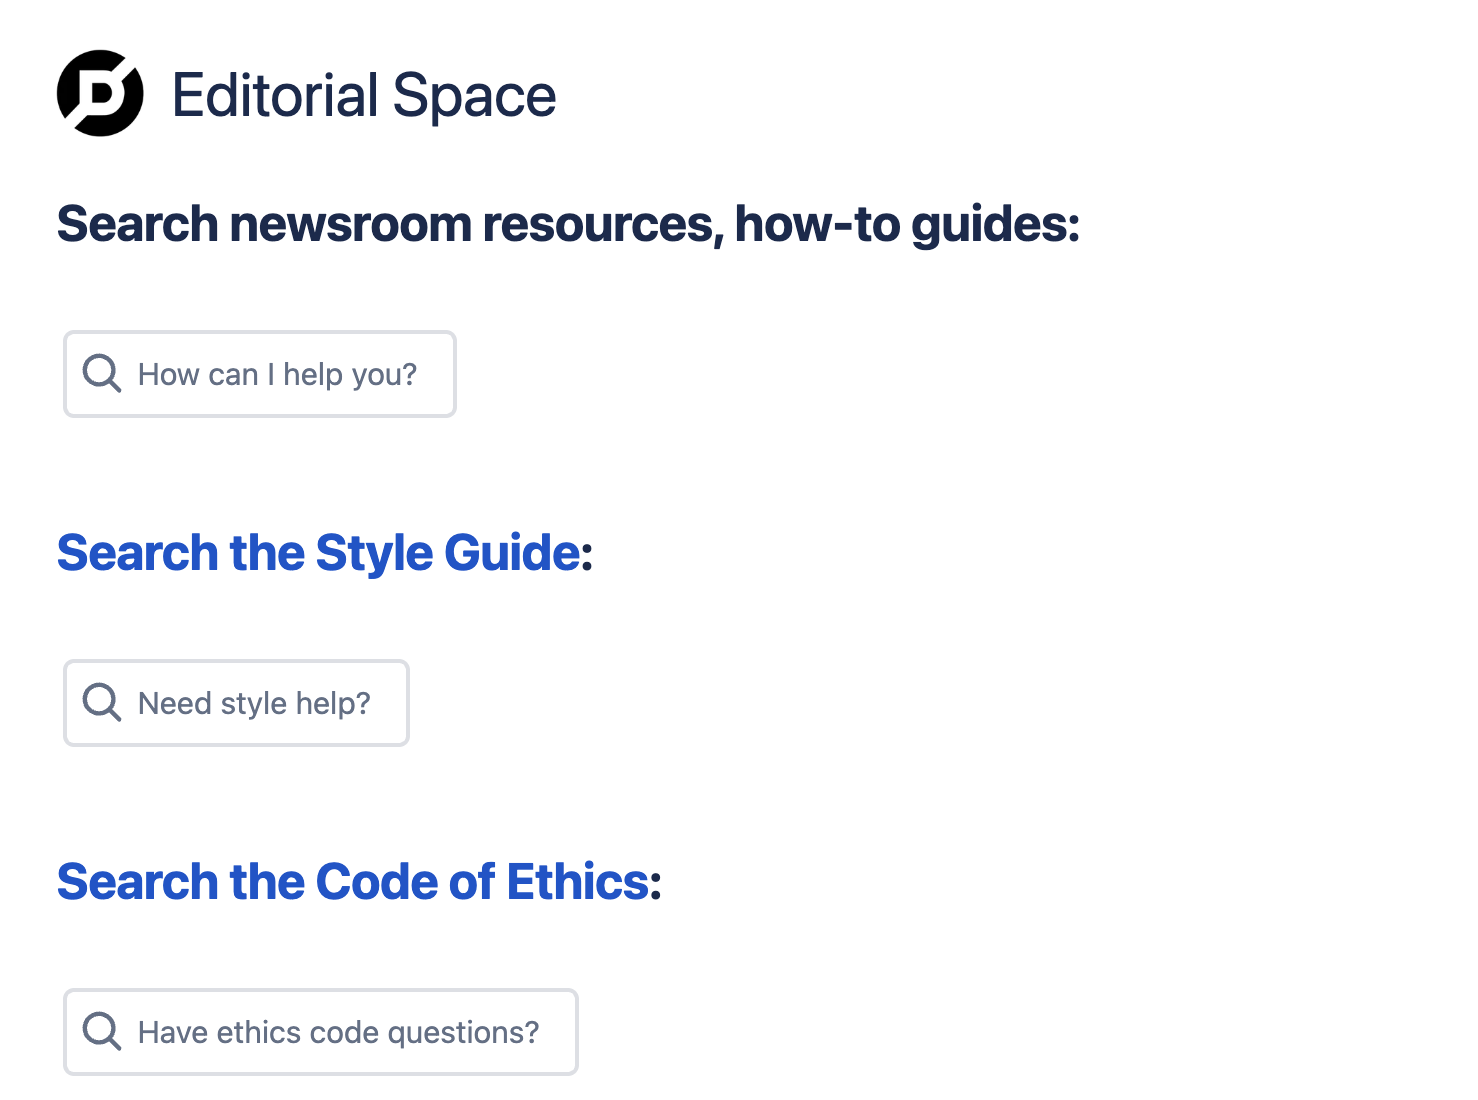Click 'style help?' placeholder text

[x=296, y=704]
